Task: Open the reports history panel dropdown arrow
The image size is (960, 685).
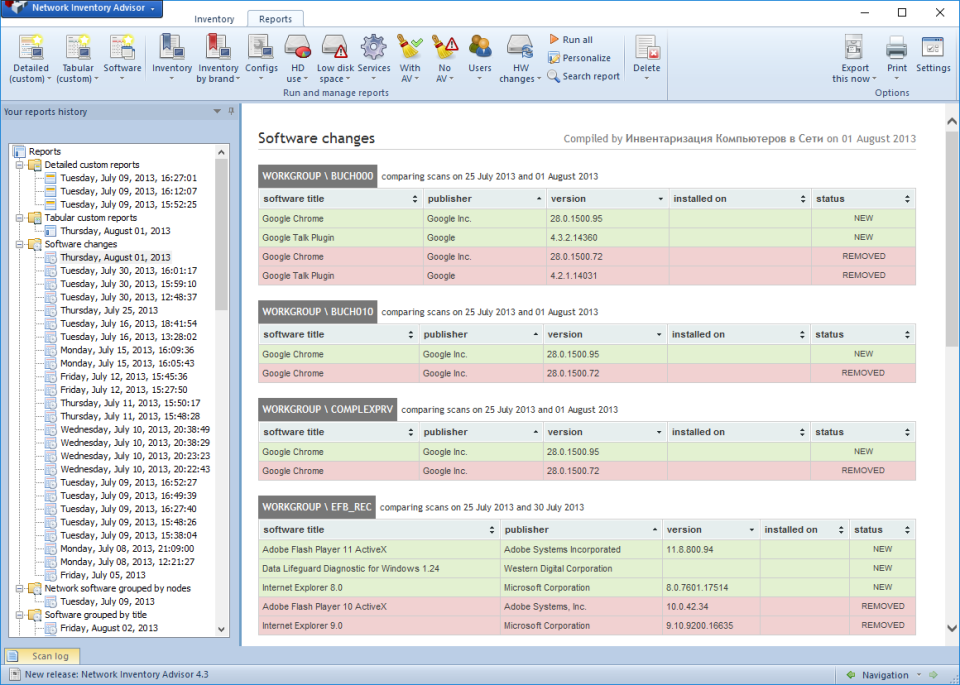Action: (x=217, y=111)
